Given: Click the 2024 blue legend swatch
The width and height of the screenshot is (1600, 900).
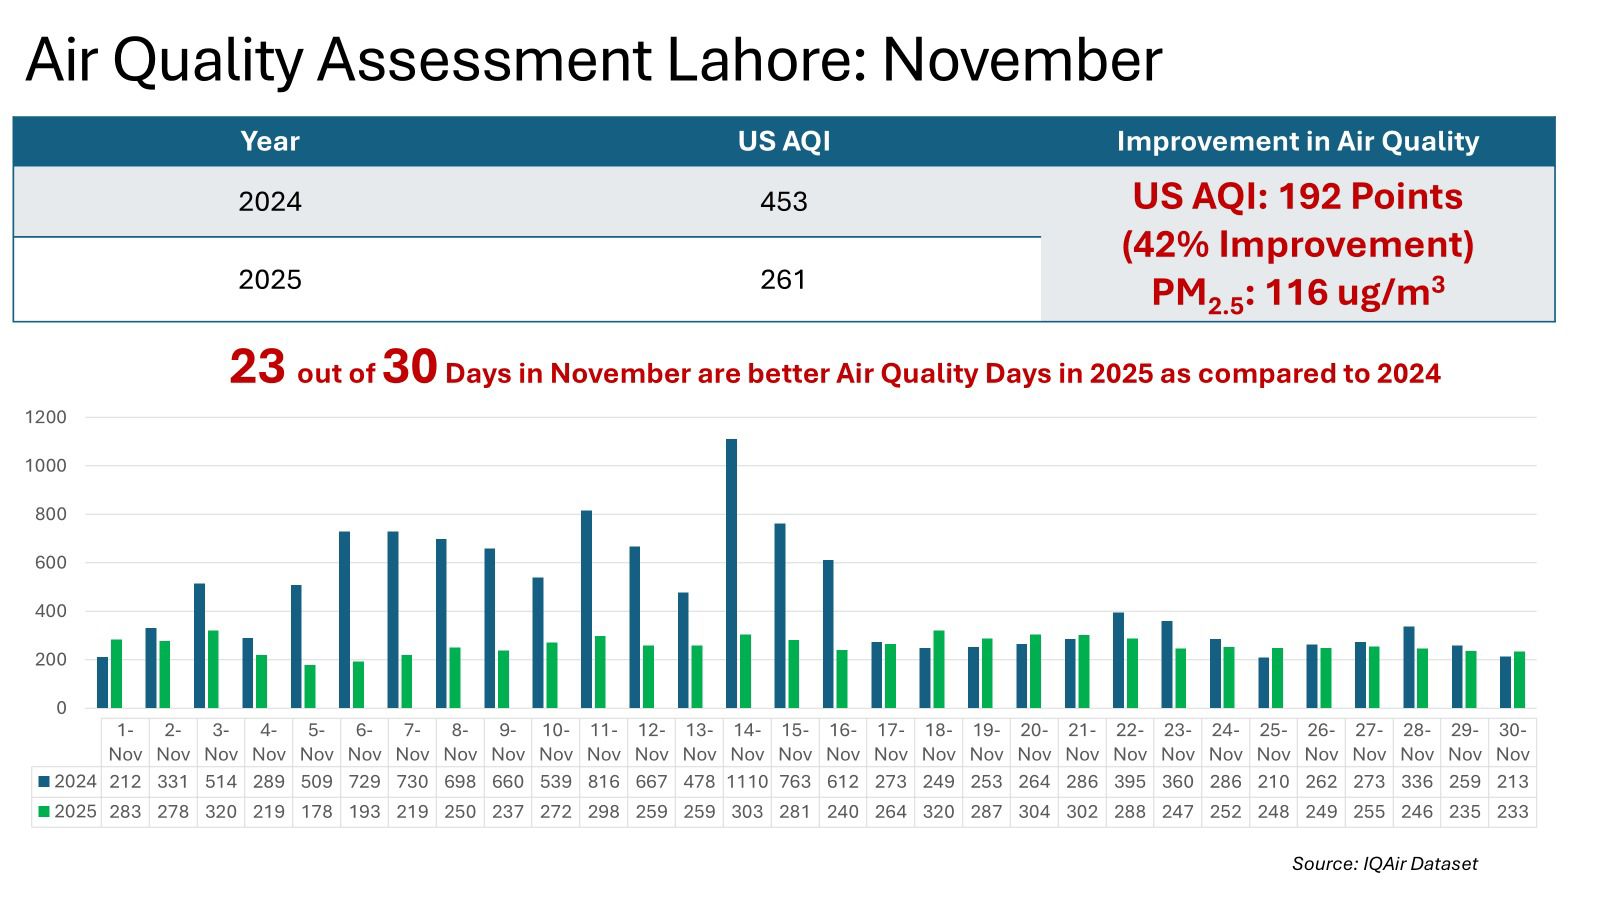Looking at the screenshot, I should (43, 782).
